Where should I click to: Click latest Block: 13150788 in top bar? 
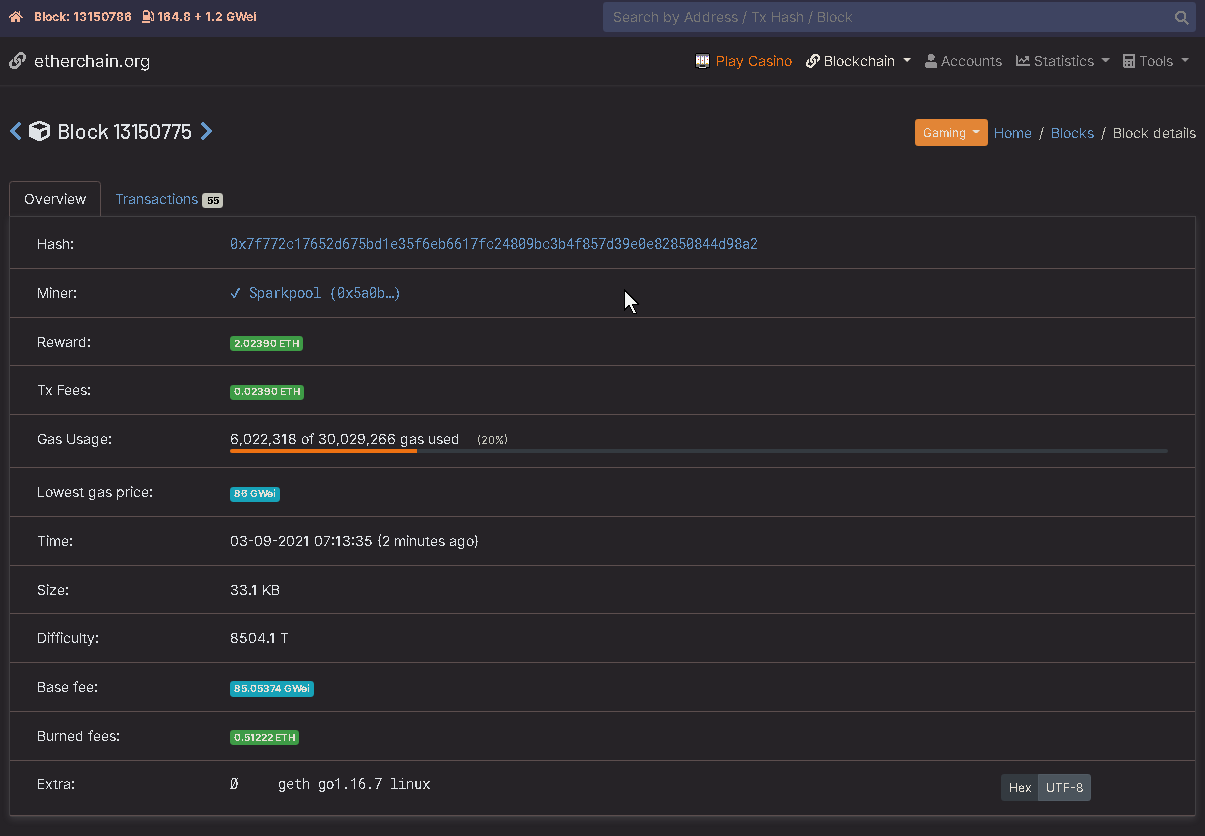click(82, 17)
